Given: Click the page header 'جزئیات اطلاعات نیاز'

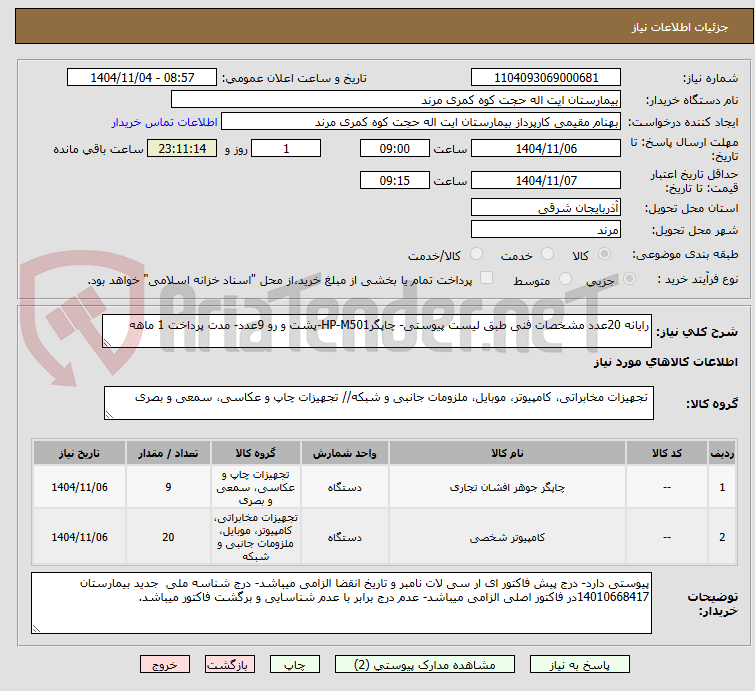Looking at the screenshot, I should (x=679, y=27).
